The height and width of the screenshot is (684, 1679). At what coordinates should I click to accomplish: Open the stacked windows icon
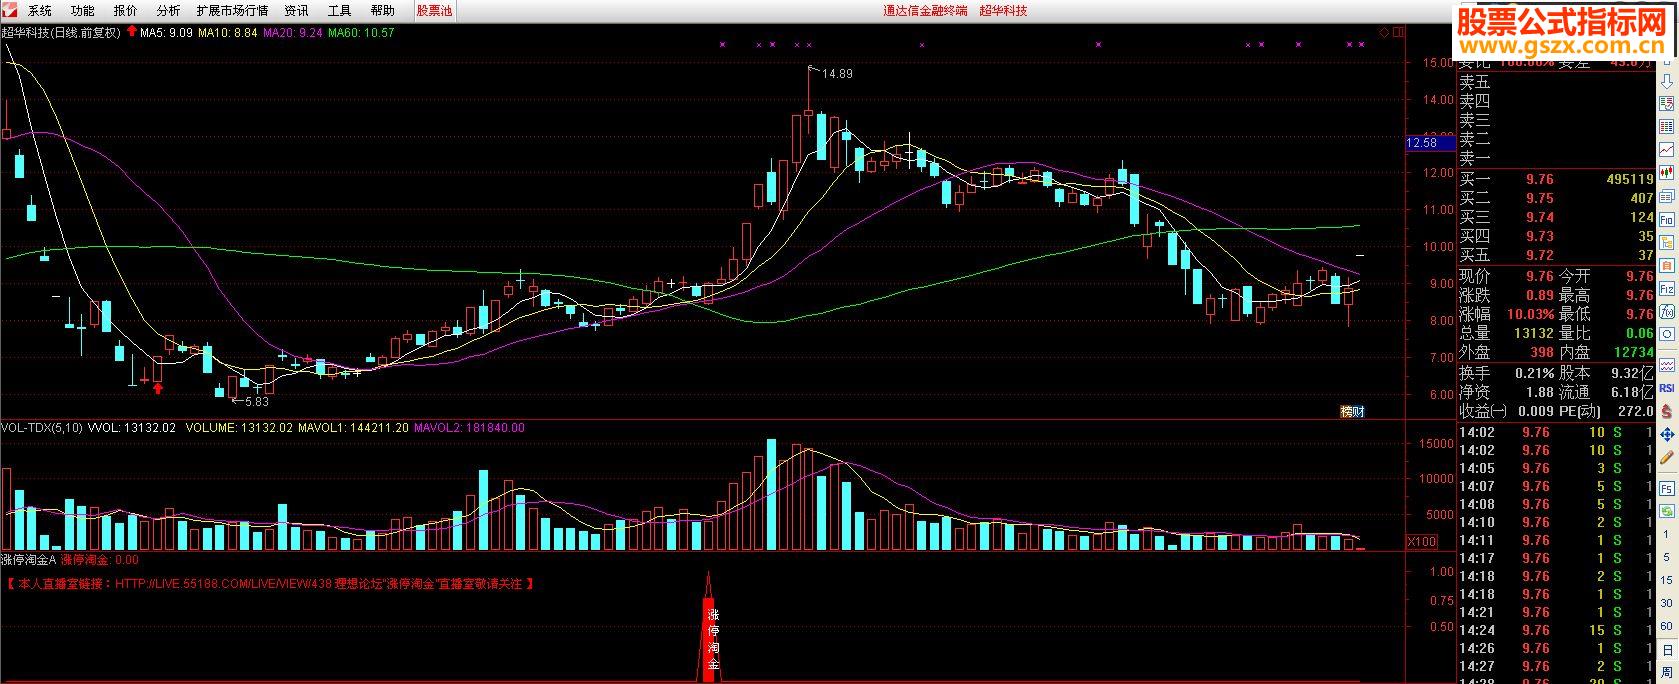1667,195
